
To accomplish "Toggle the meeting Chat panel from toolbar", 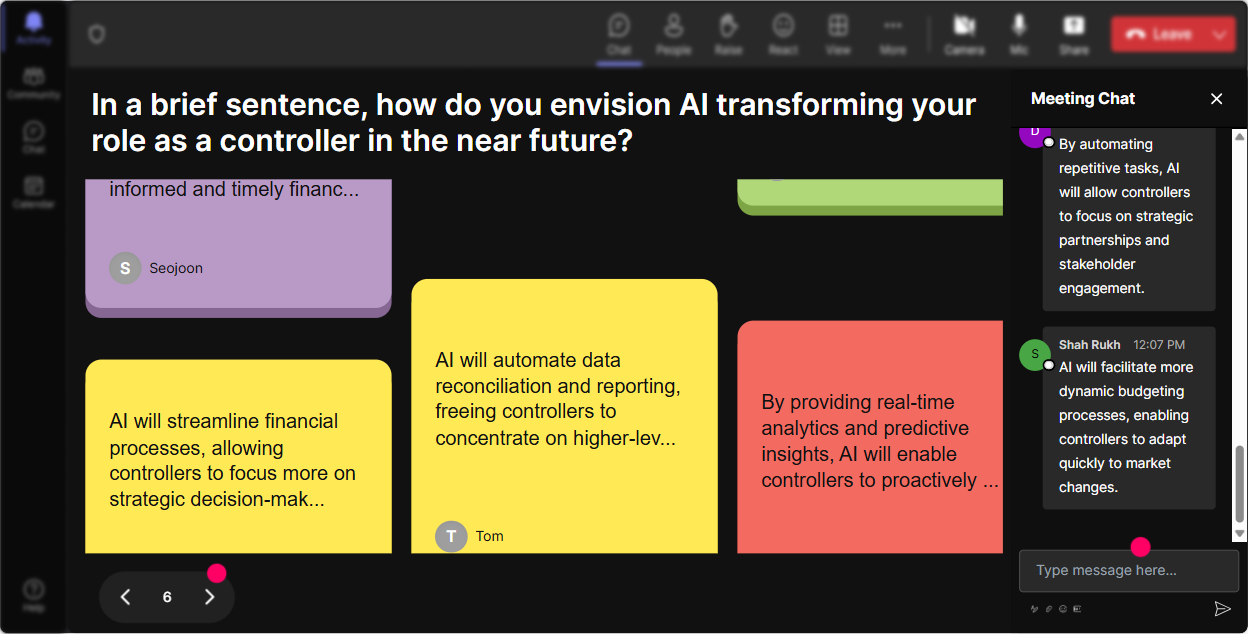I will click(x=619, y=34).
